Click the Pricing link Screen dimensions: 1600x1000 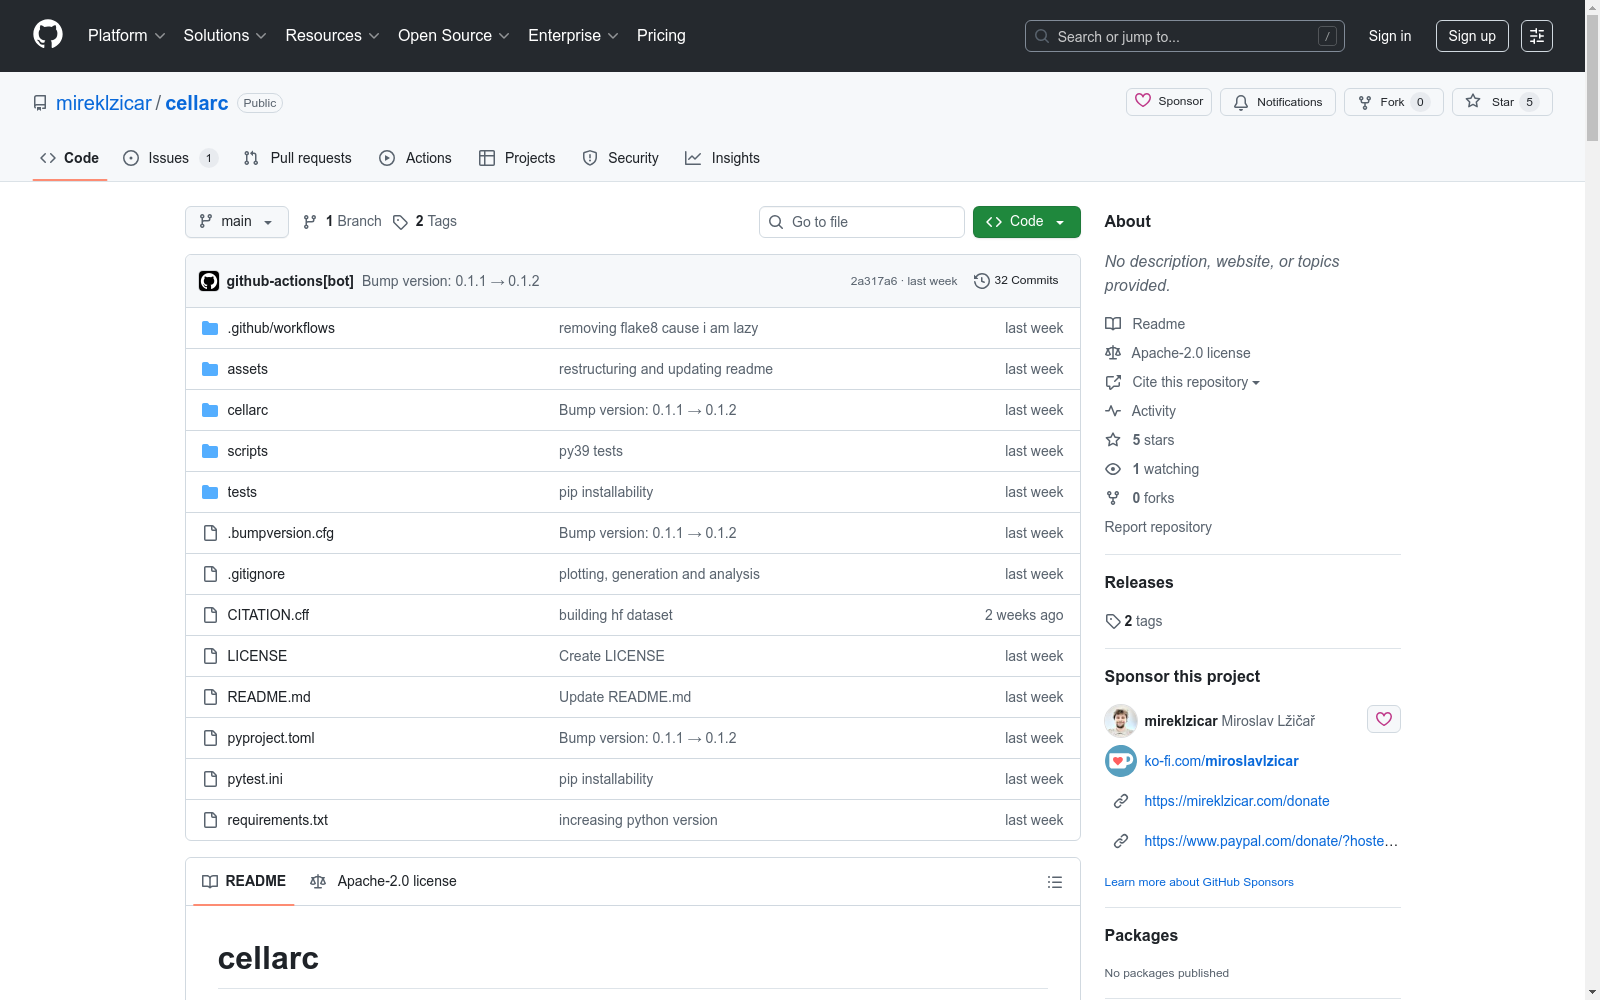pos(661,36)
